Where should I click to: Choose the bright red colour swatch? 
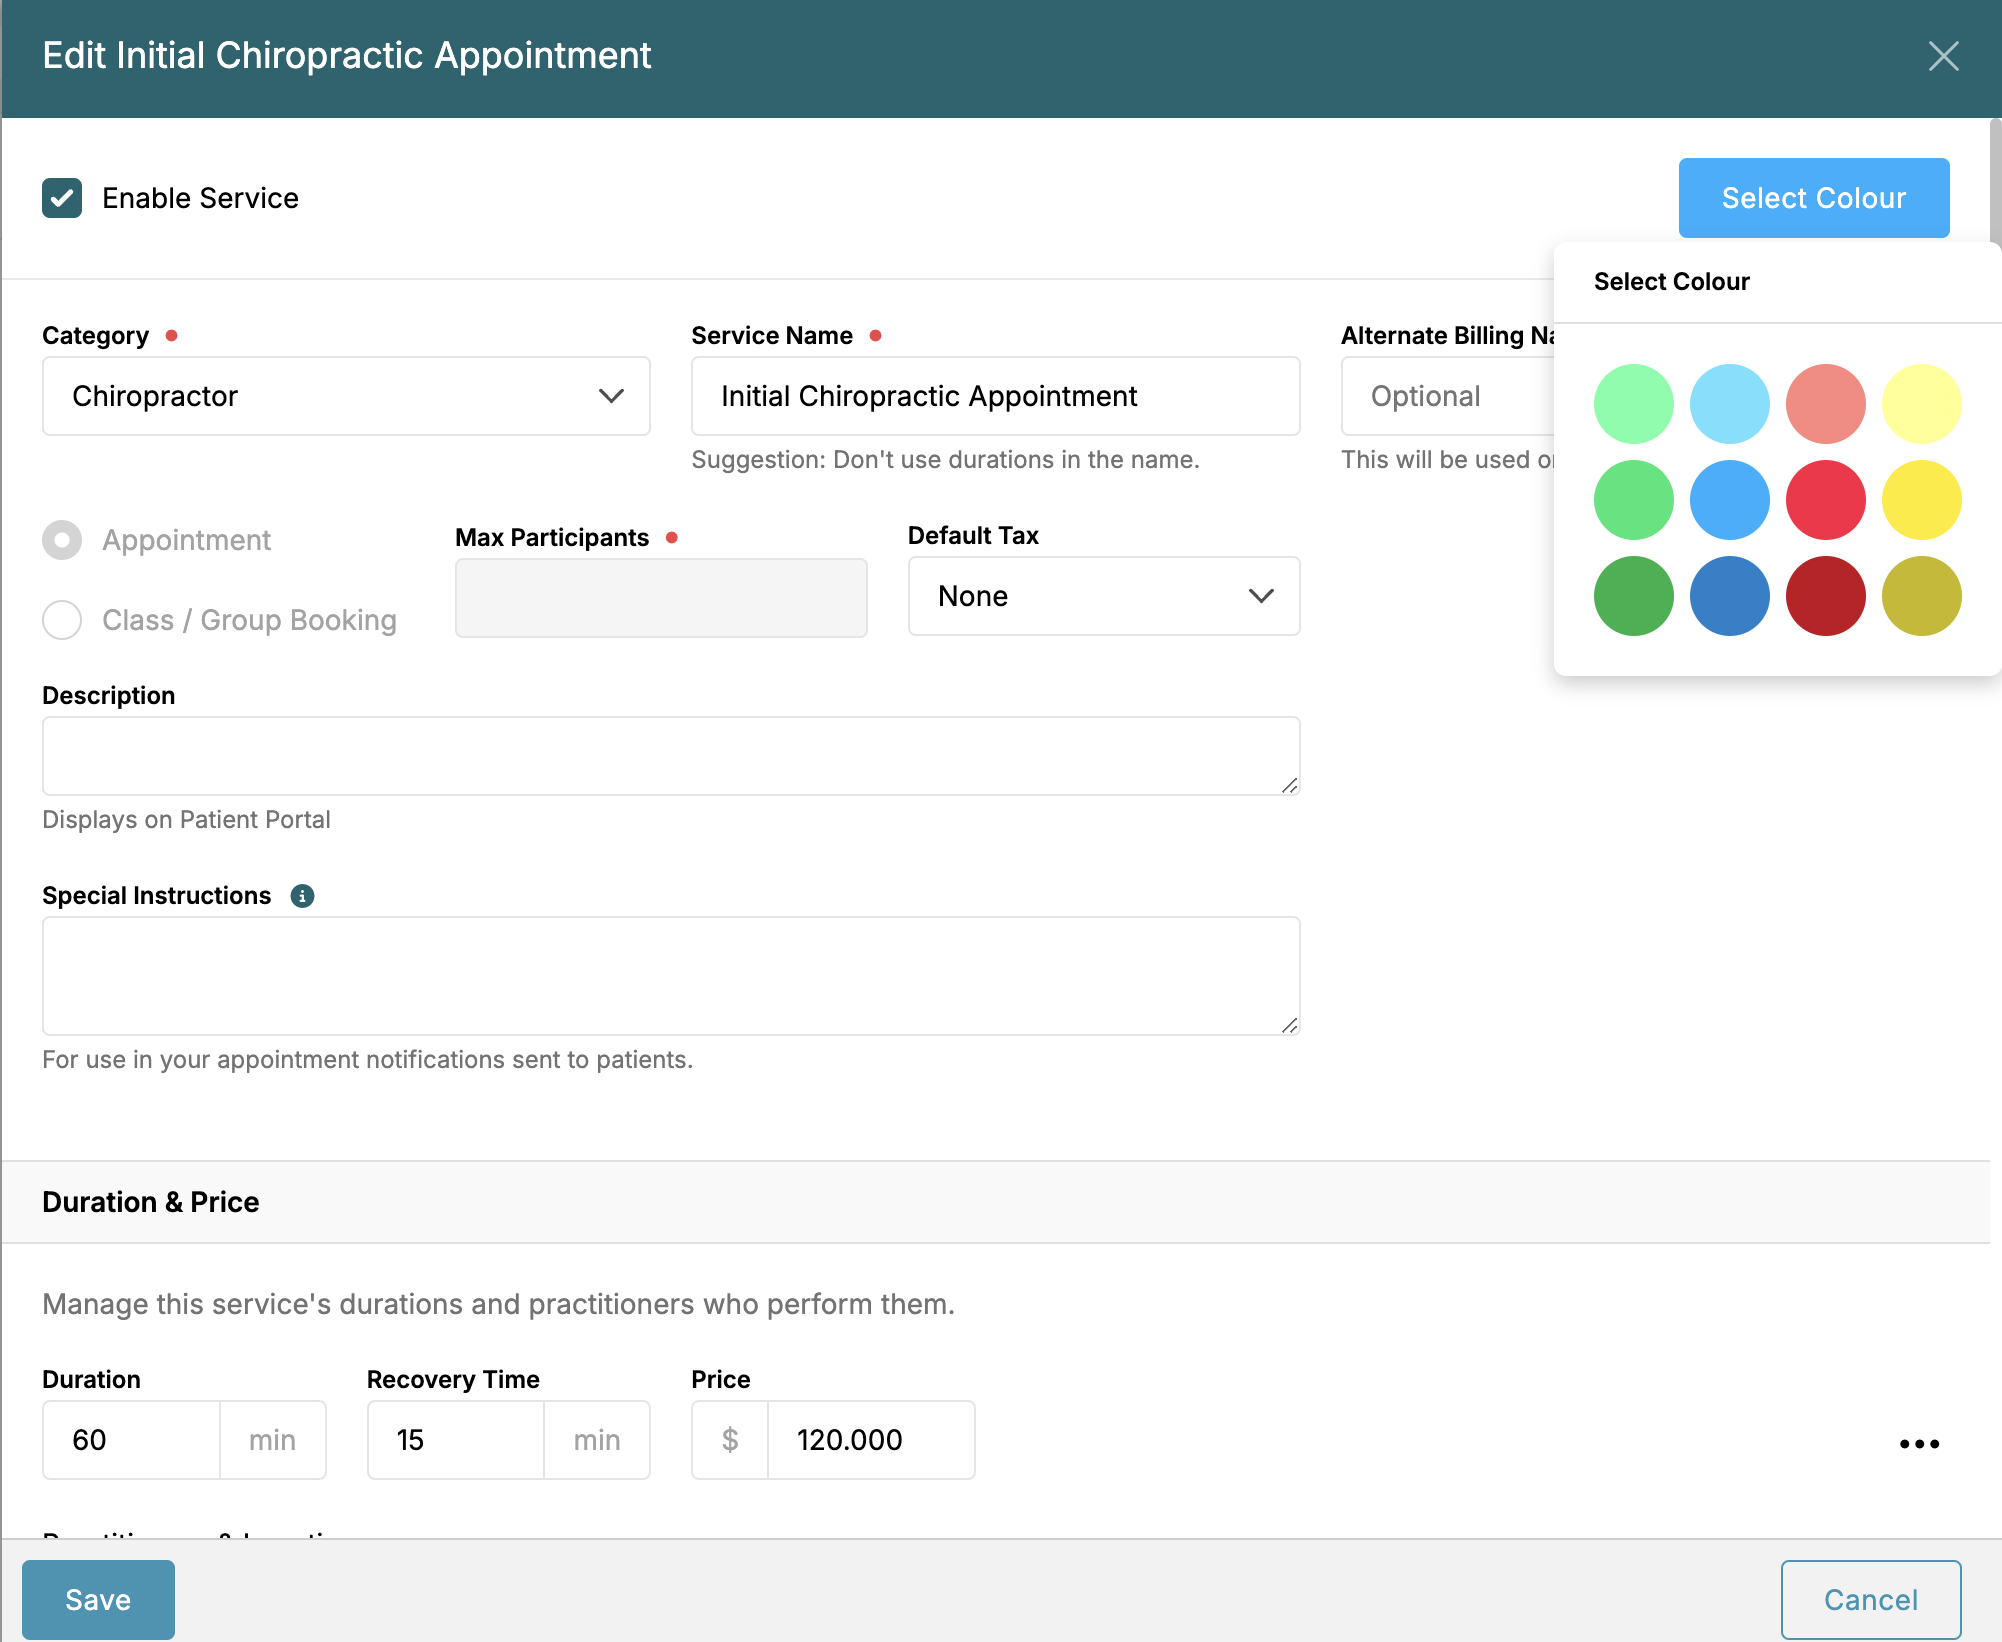coord(1825,500)
